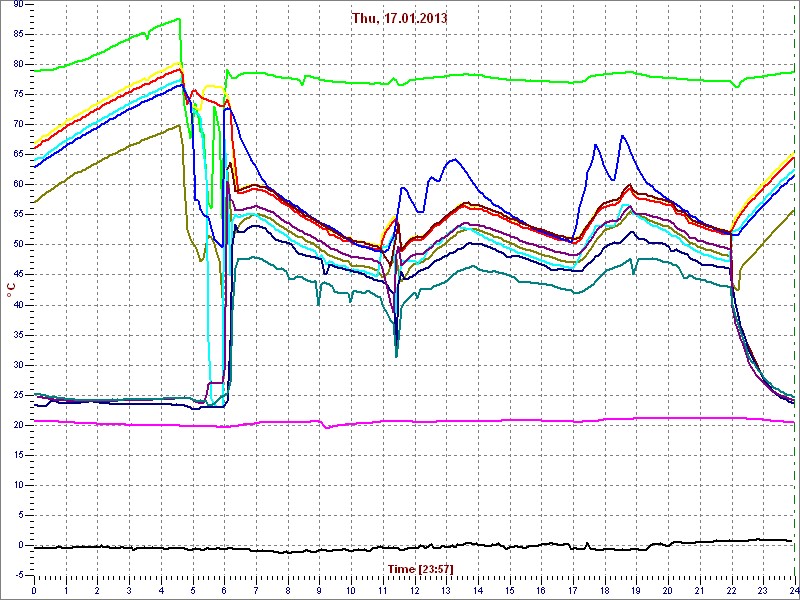Select the '40' label on temperature axis
The image size is (800, 600).
(17, 305)
